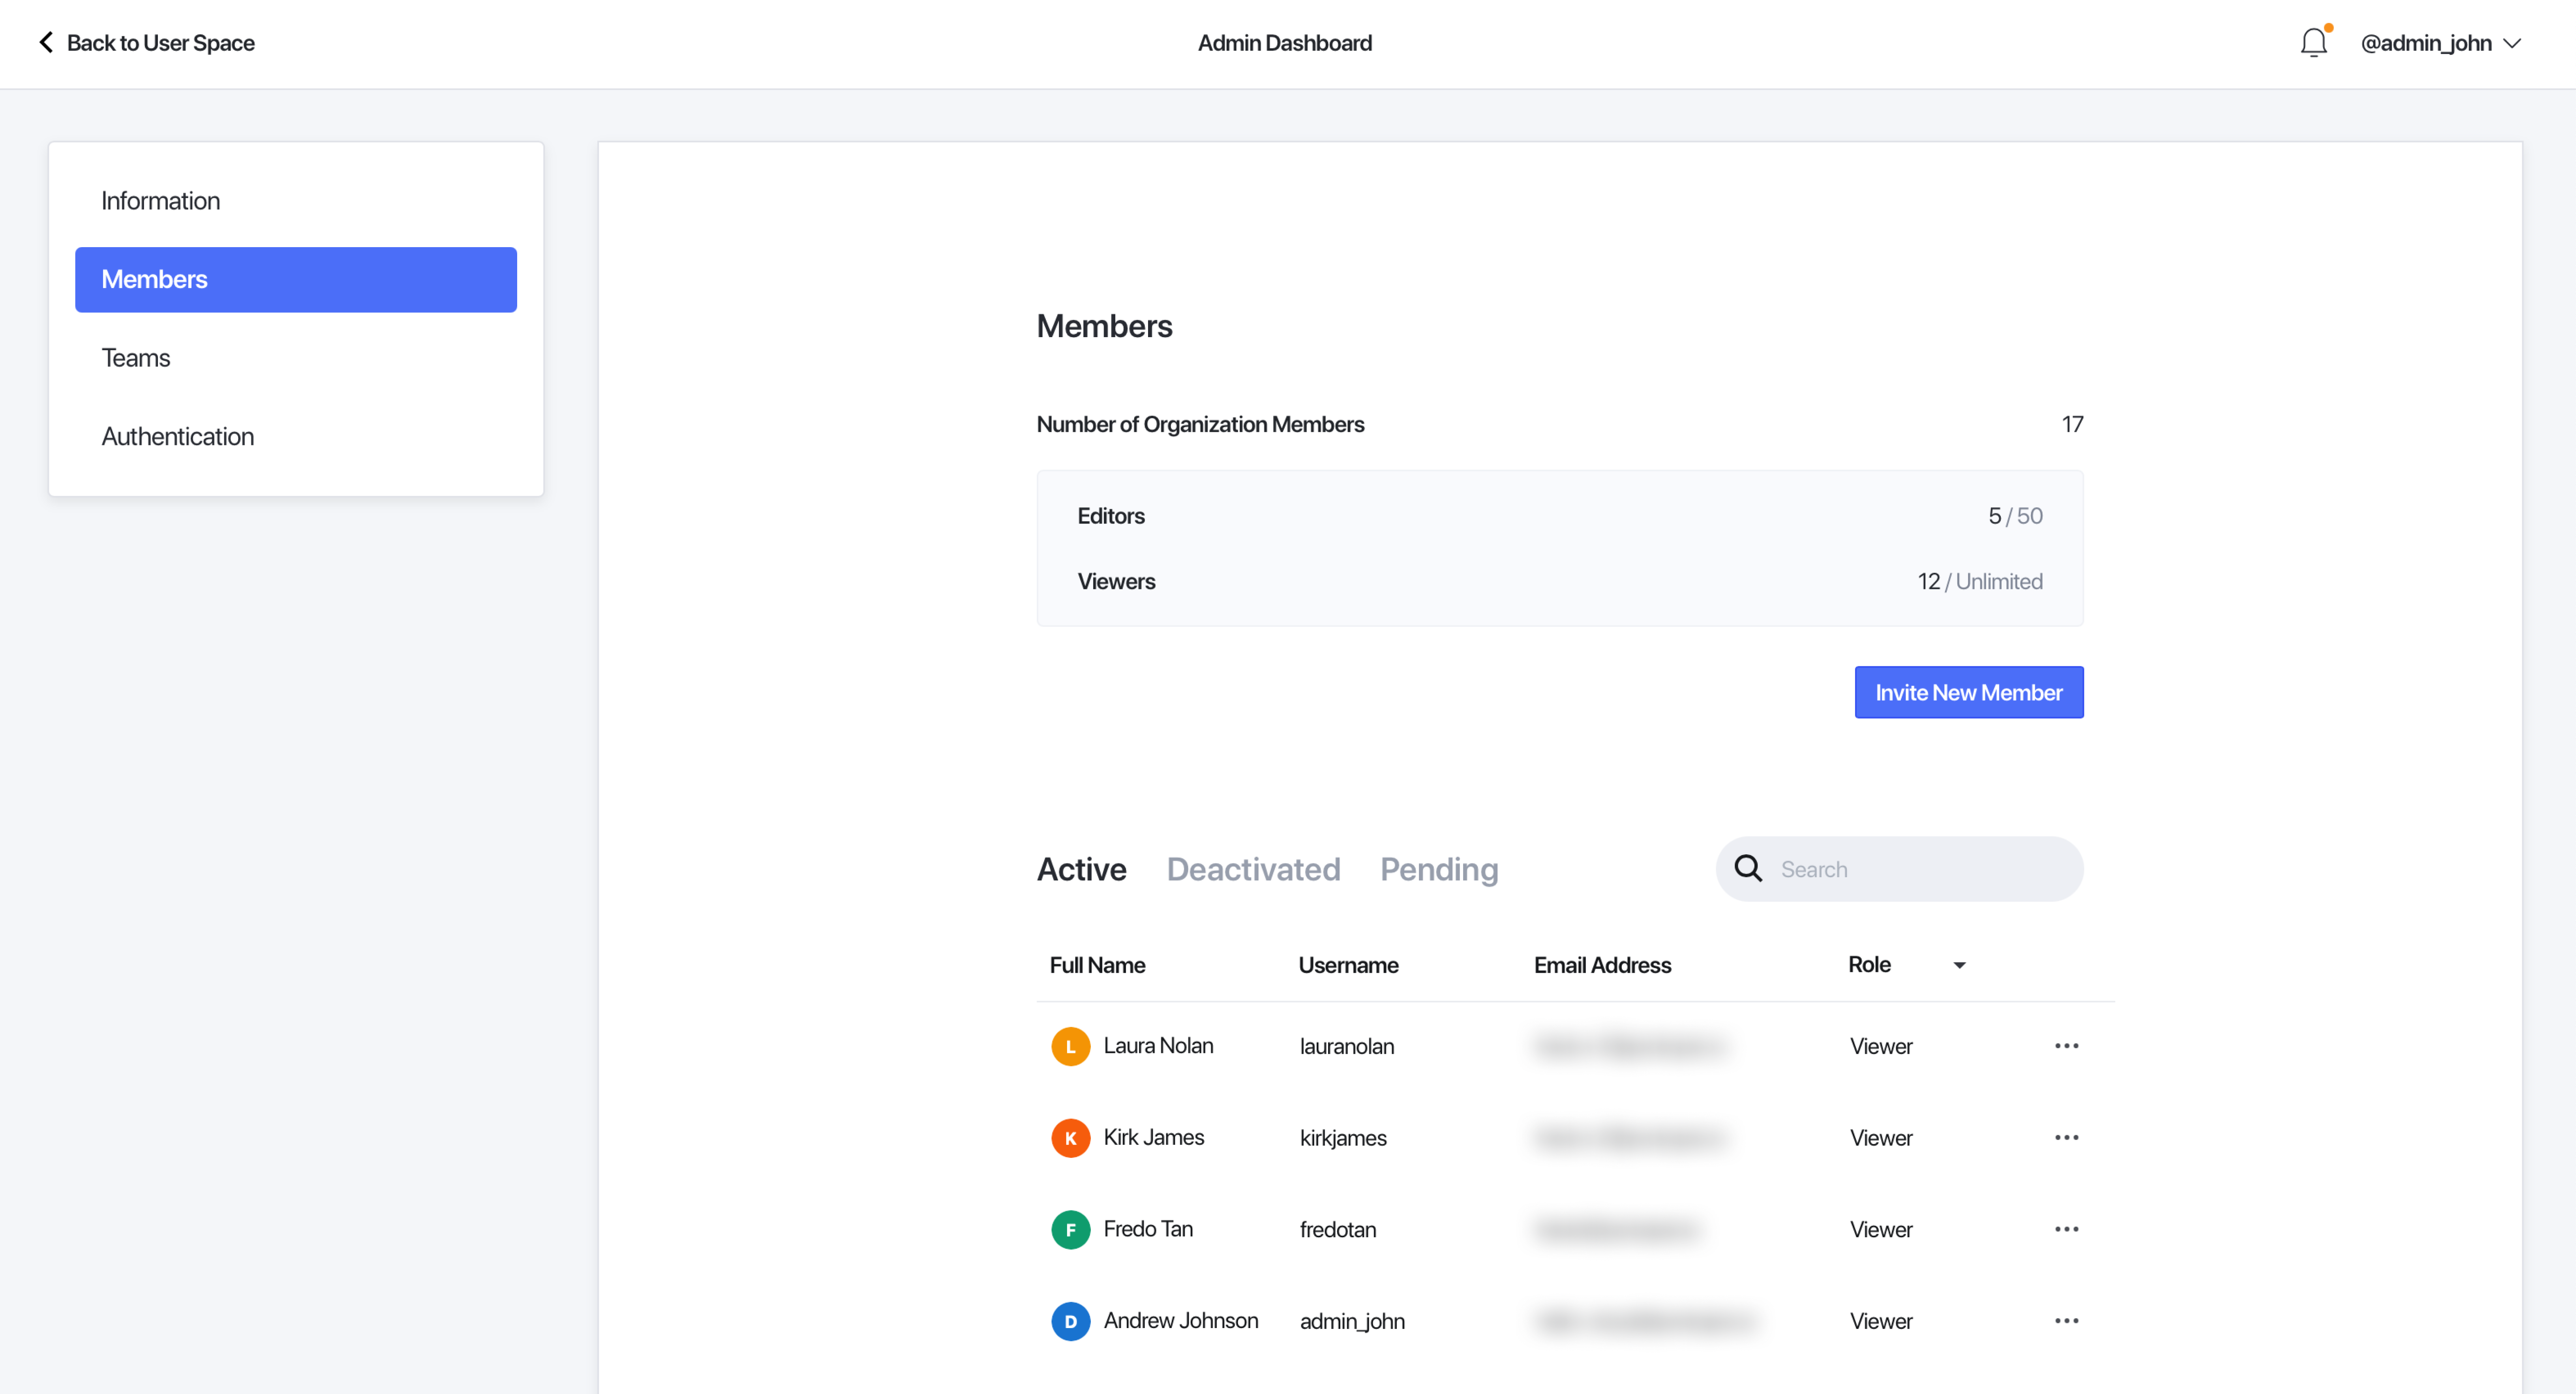Click the Viewers count 12 / Unlimited
2576x1394 pixels.
pos(1980,582)
